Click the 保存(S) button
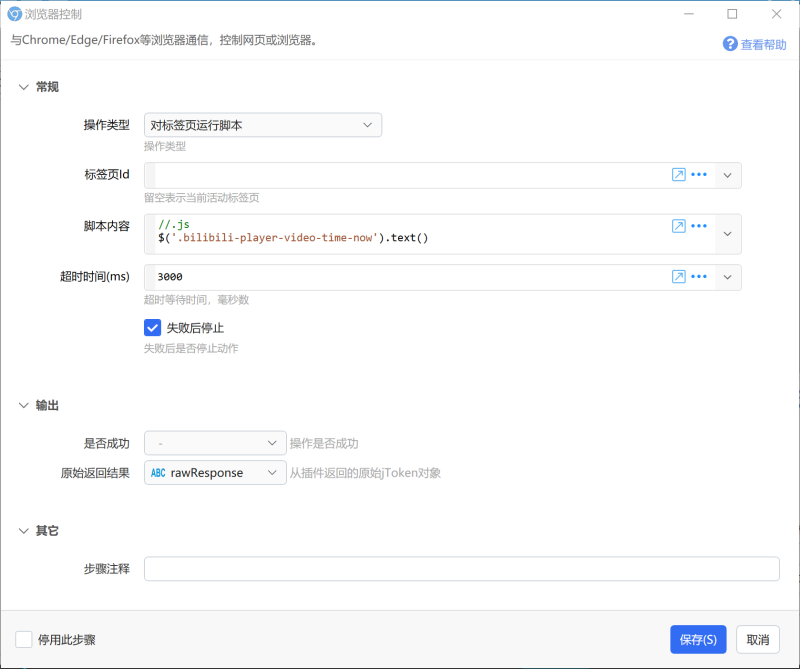 tap(698, 639)
